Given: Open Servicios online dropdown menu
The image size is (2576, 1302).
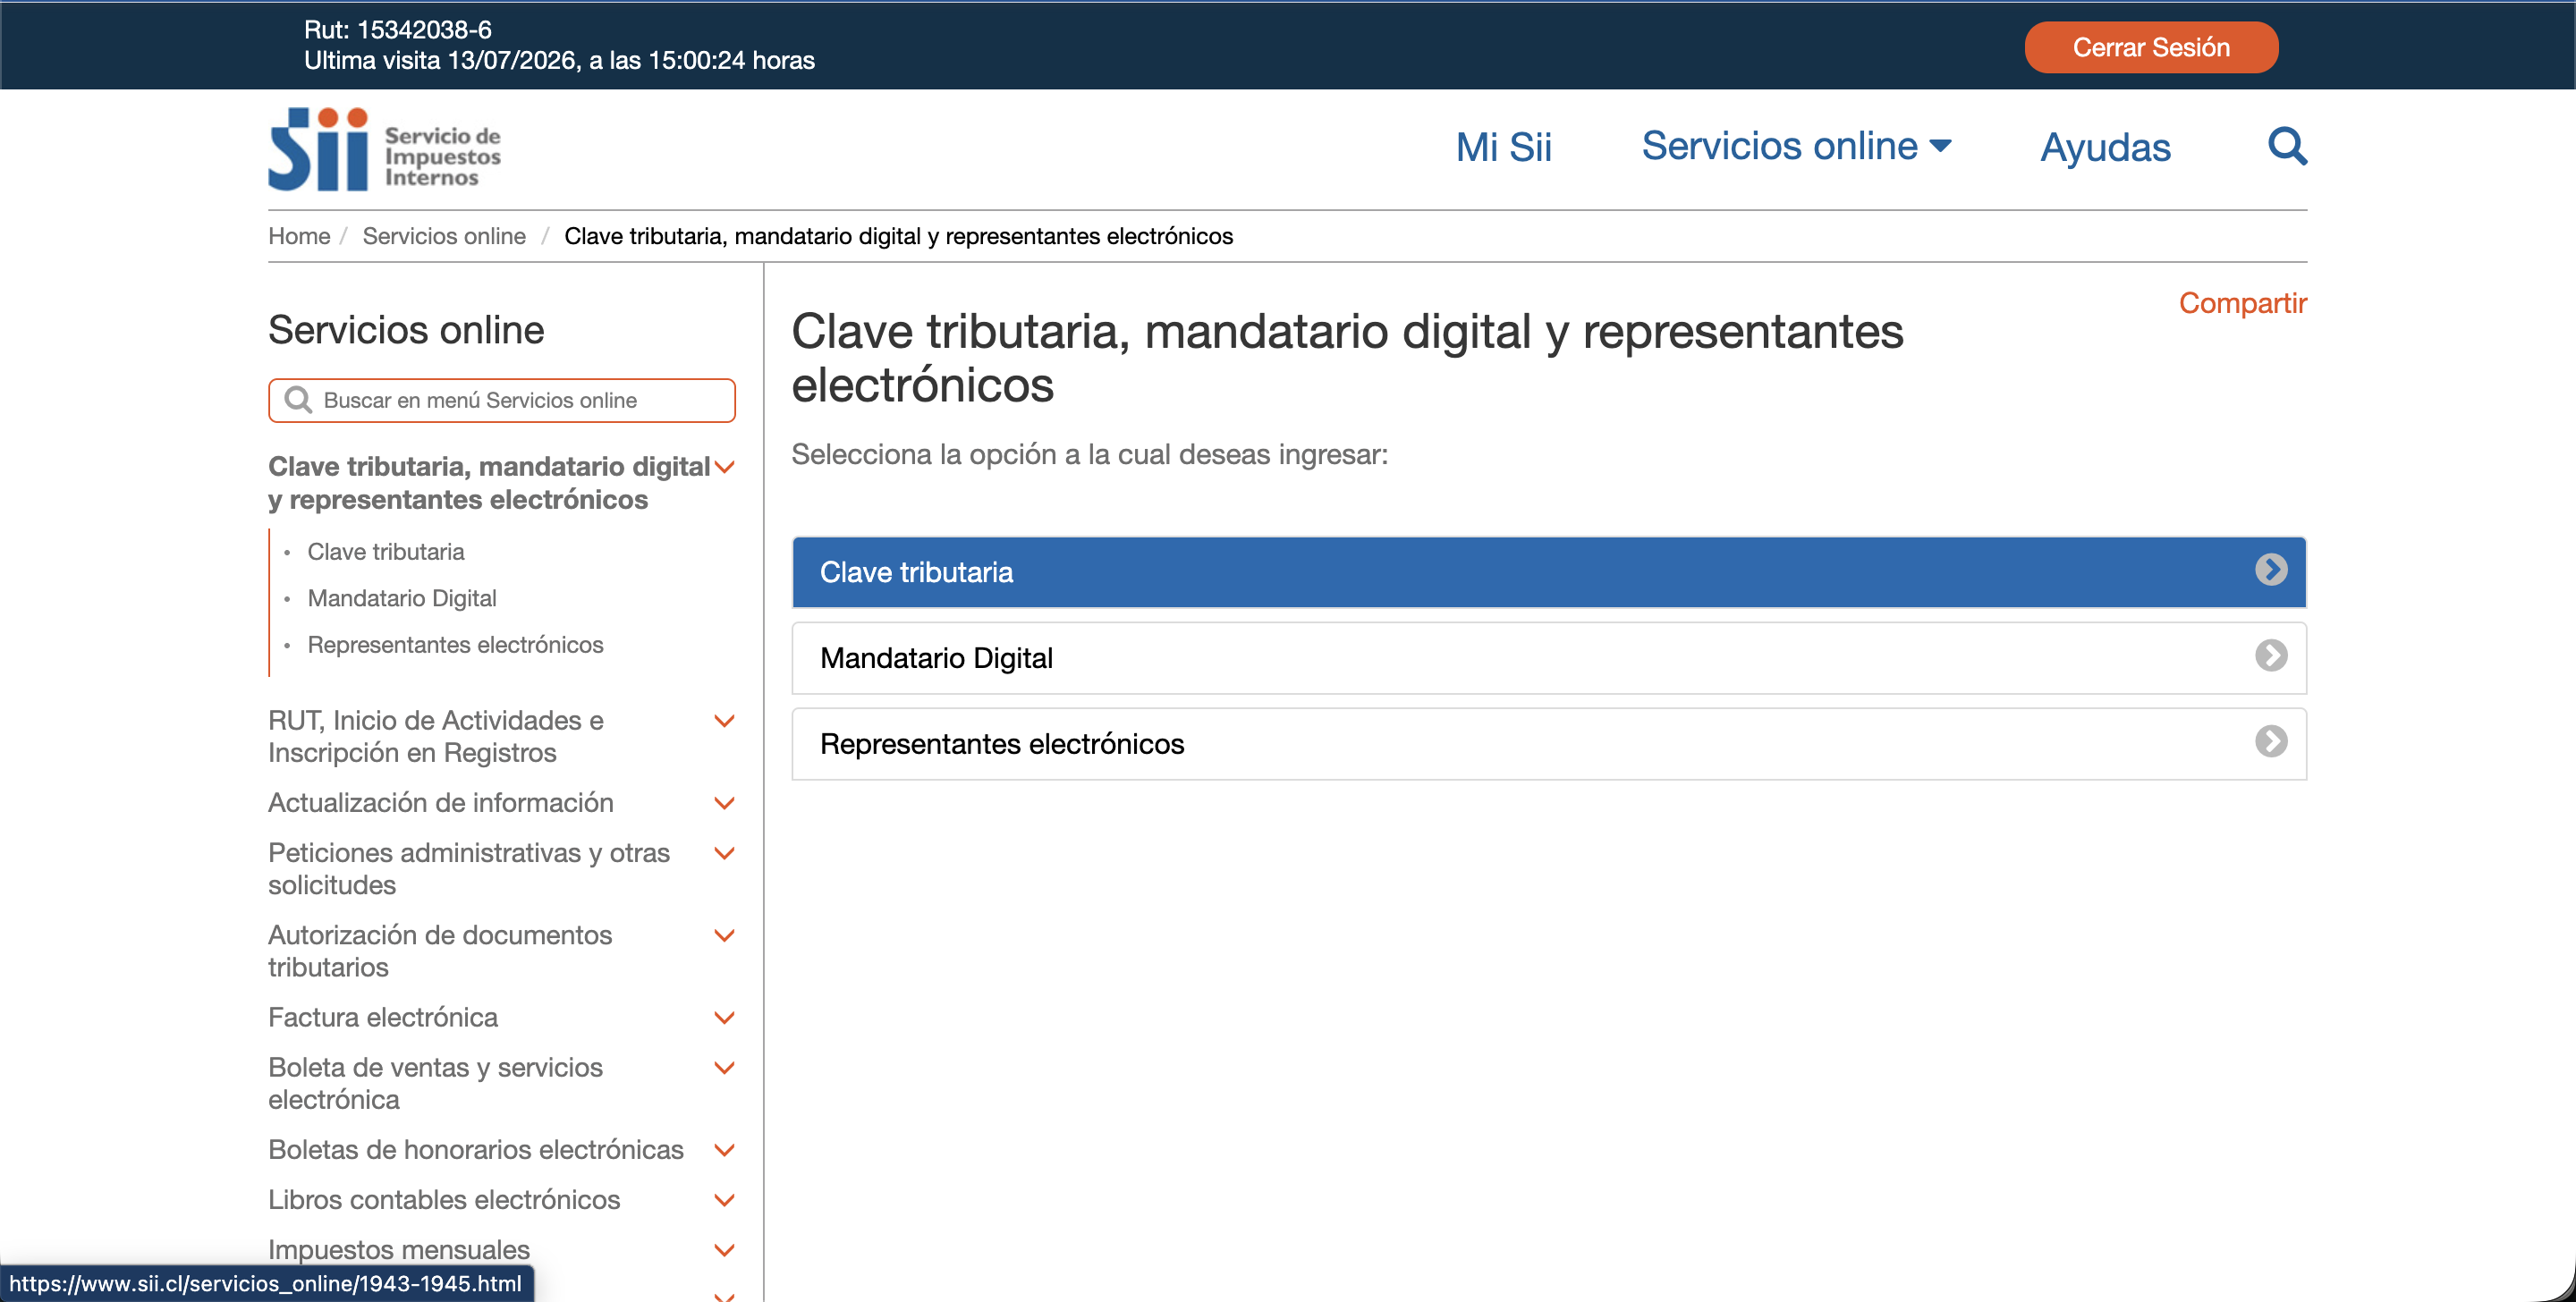Looking at the screenshot, I should [1796, 146].
